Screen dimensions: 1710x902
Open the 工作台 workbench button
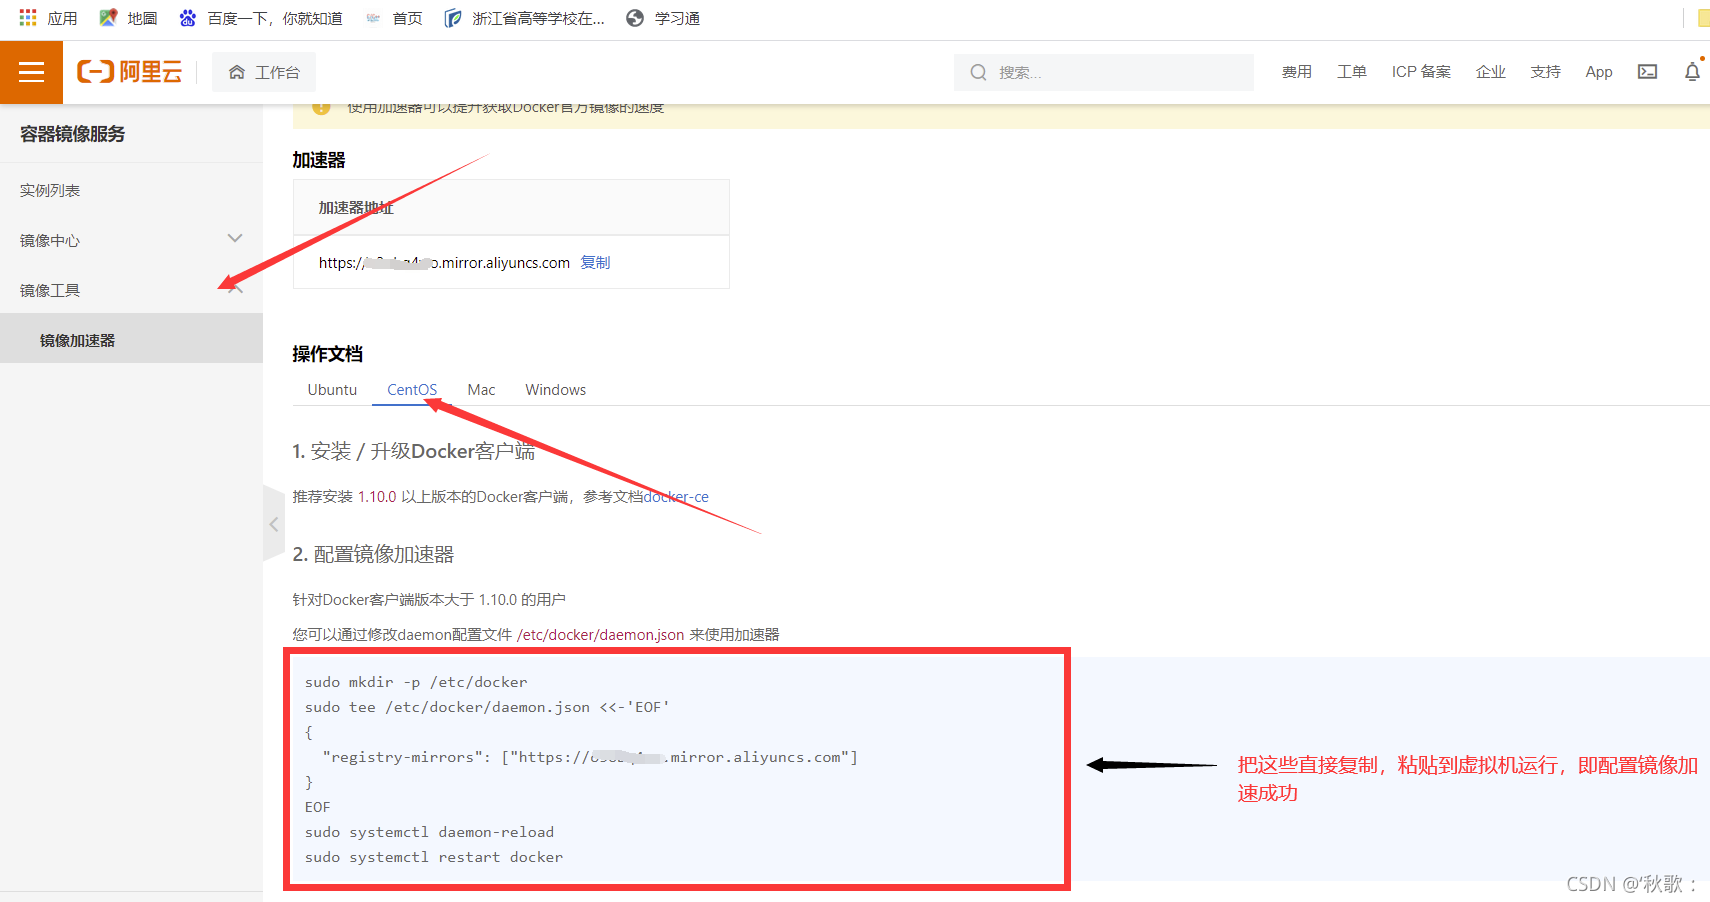(264, 72)
